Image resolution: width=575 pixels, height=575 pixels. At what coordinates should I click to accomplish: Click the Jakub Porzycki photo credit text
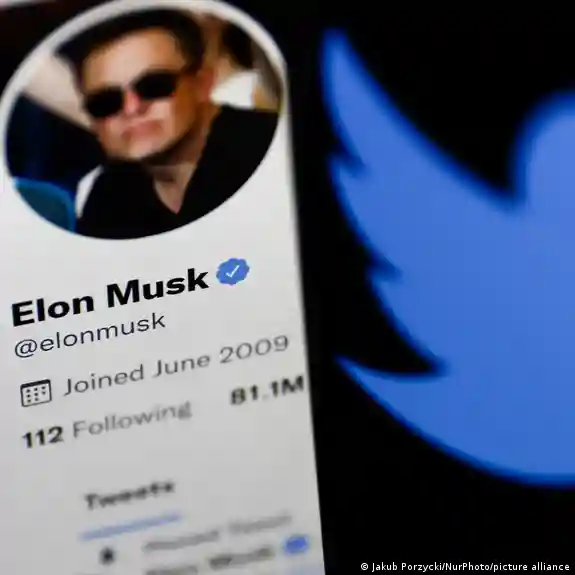[x=465, y=567]
